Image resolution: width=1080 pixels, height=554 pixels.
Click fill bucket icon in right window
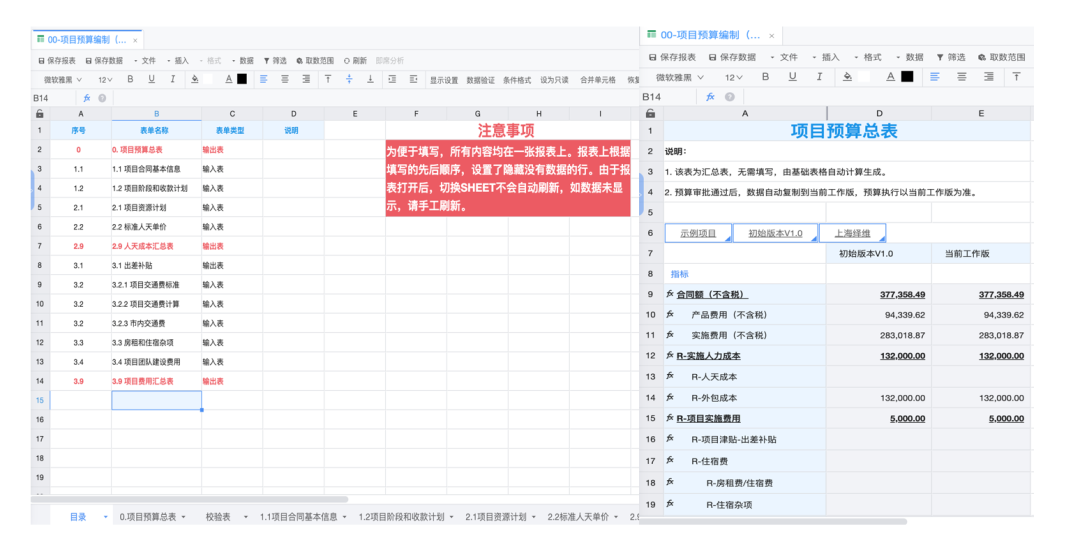(847, 77)
